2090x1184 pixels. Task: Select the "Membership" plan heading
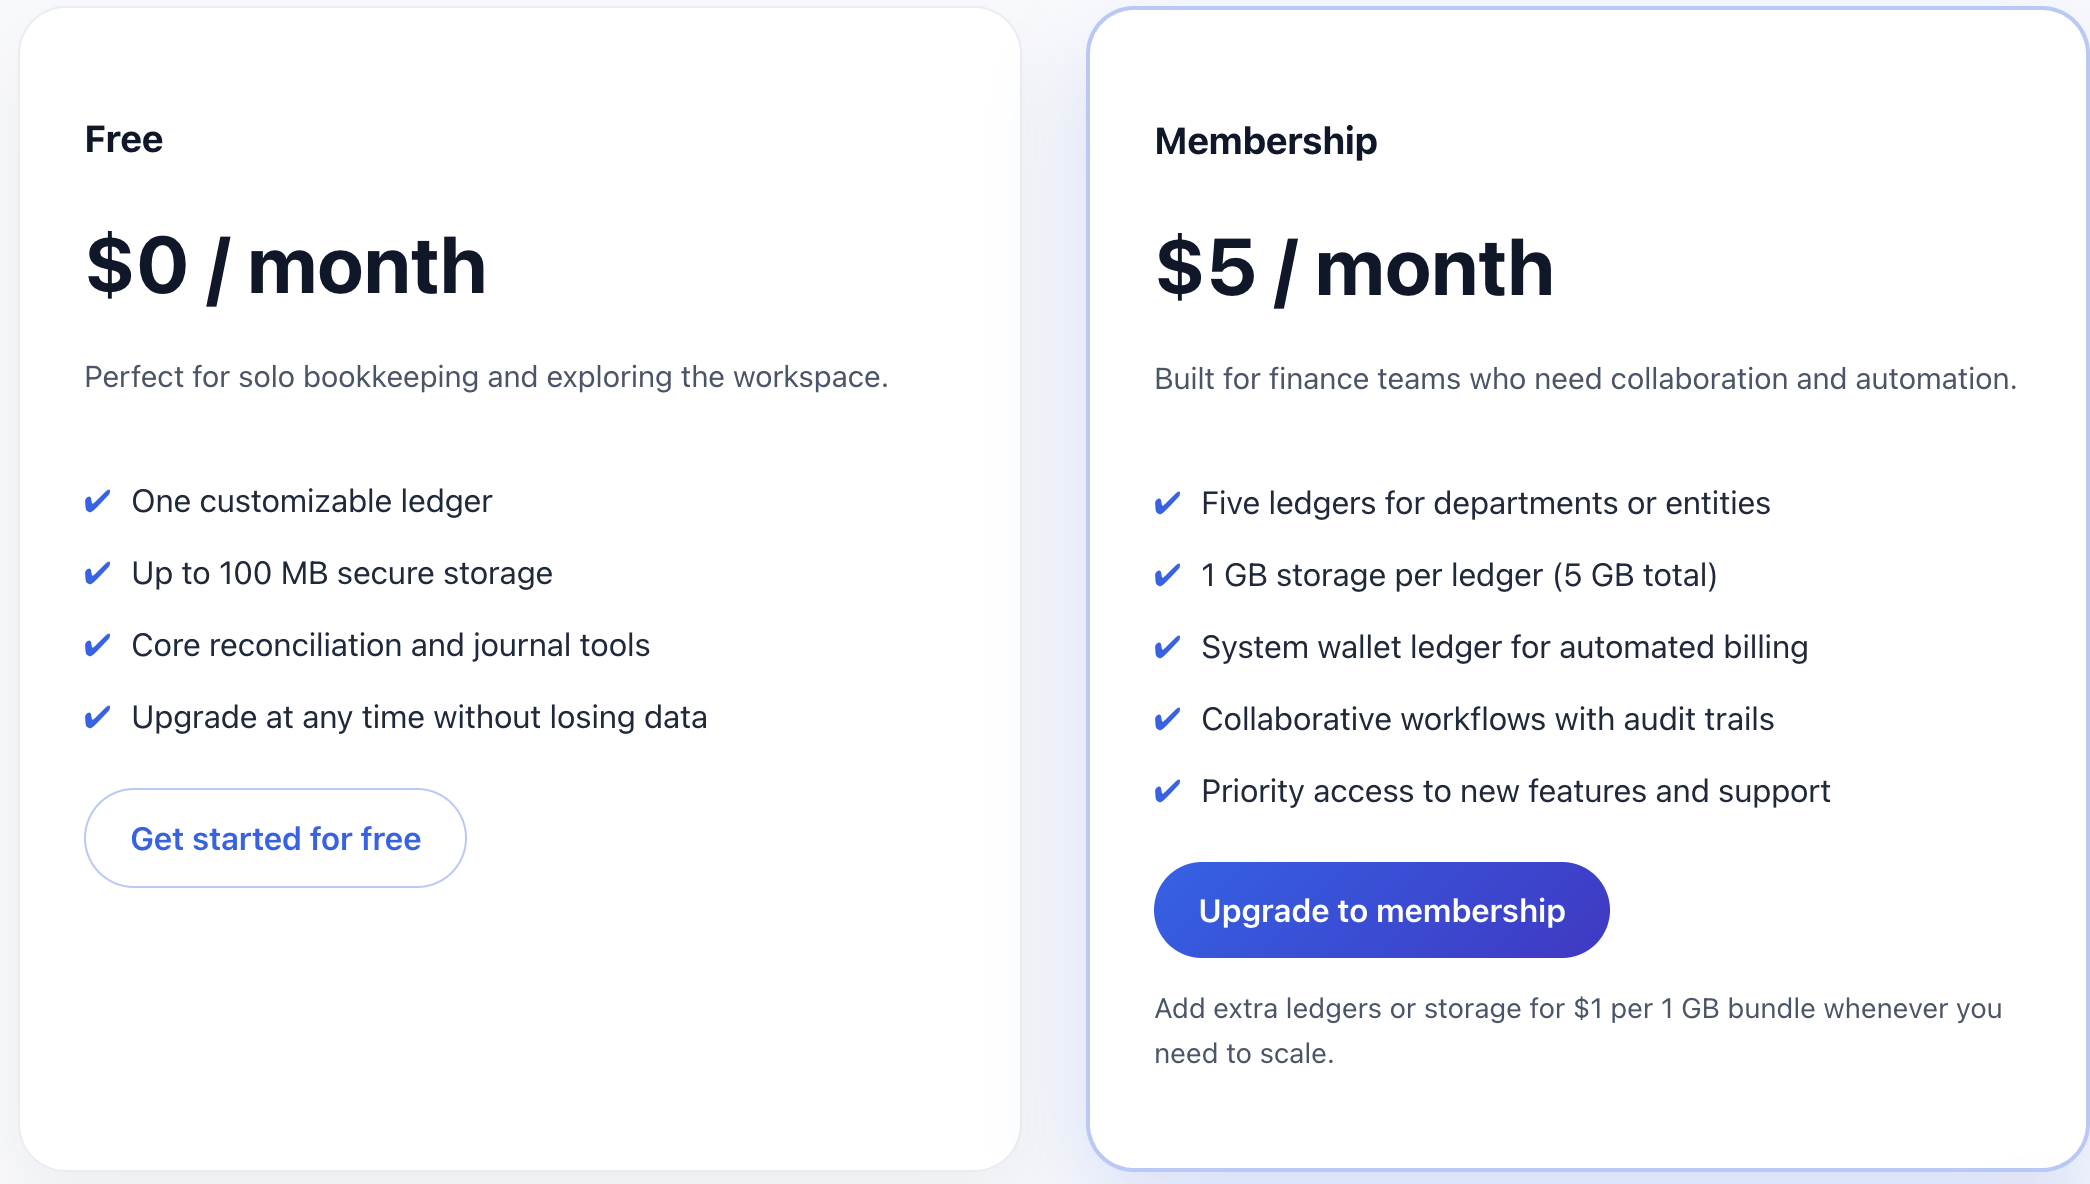pyautogui.click(x=1265, y=141)
